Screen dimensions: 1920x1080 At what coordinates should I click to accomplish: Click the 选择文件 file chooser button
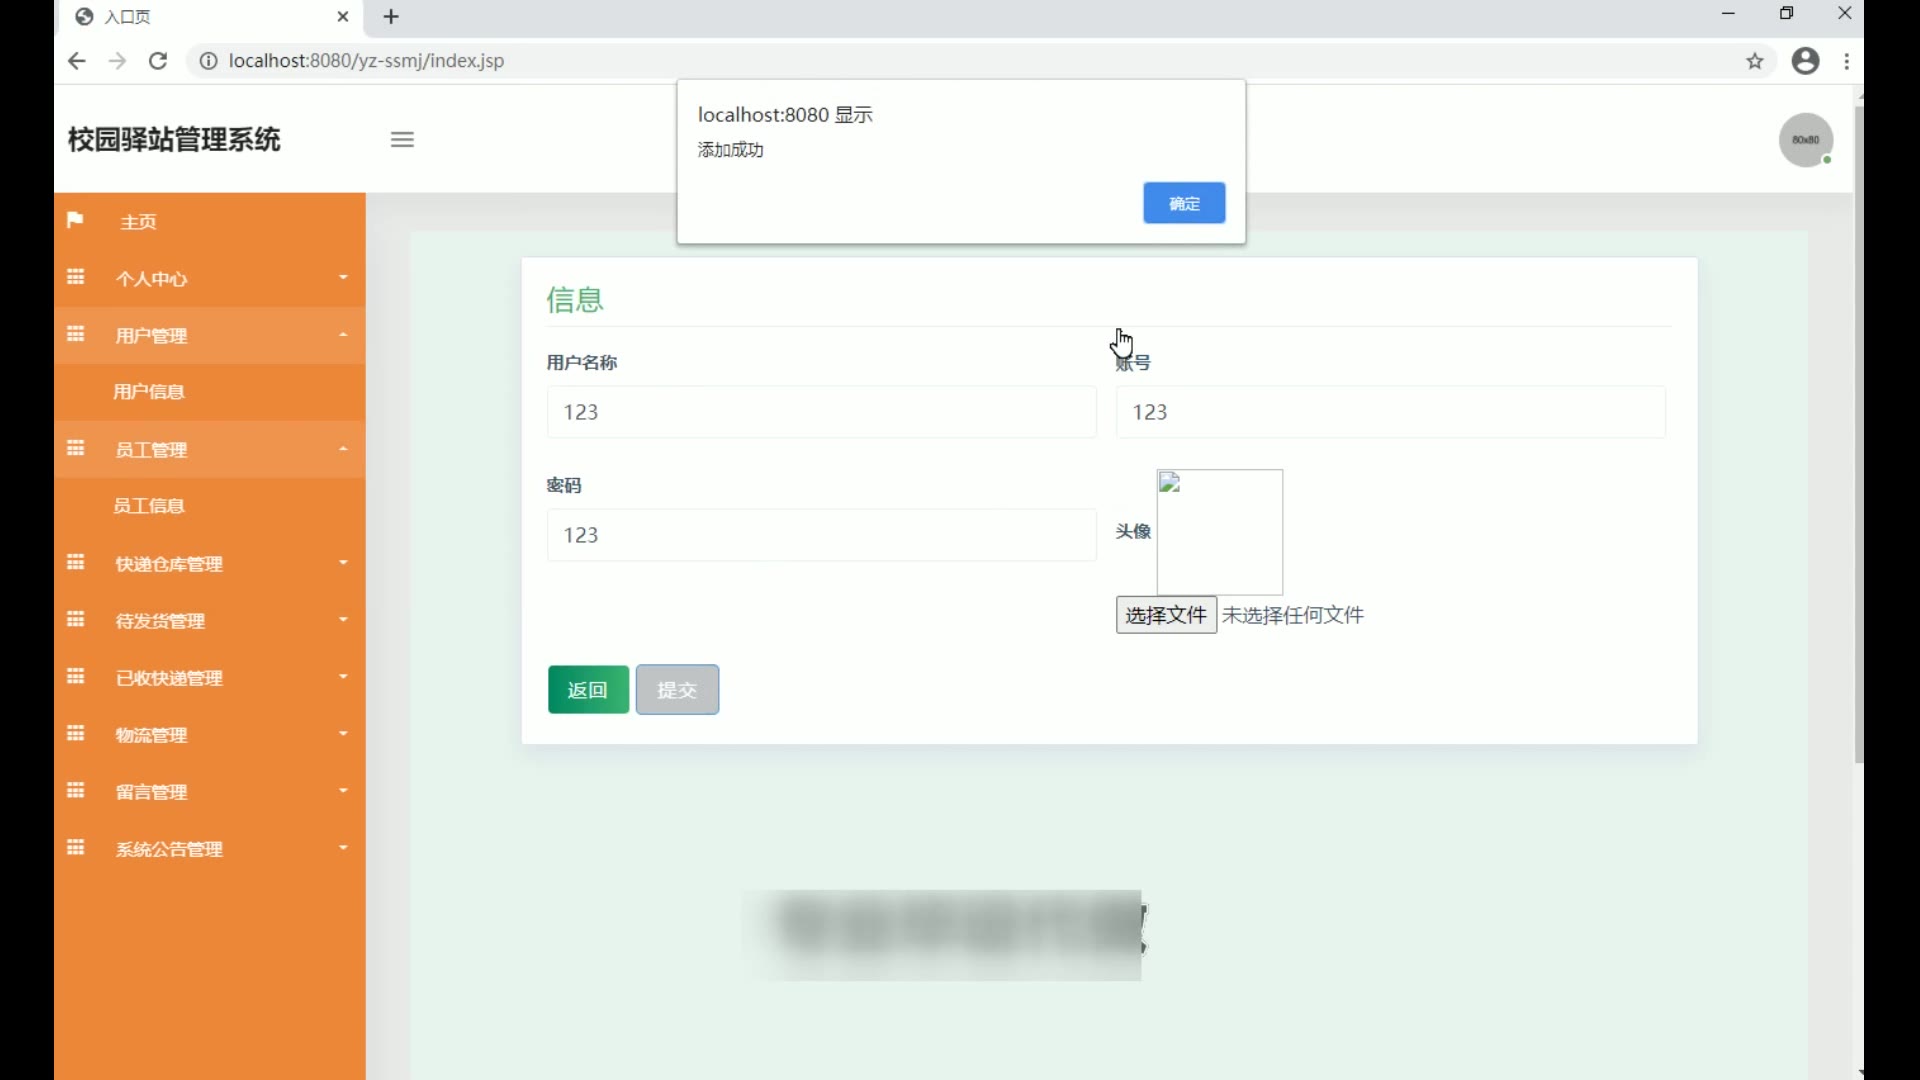point(1166,615)
